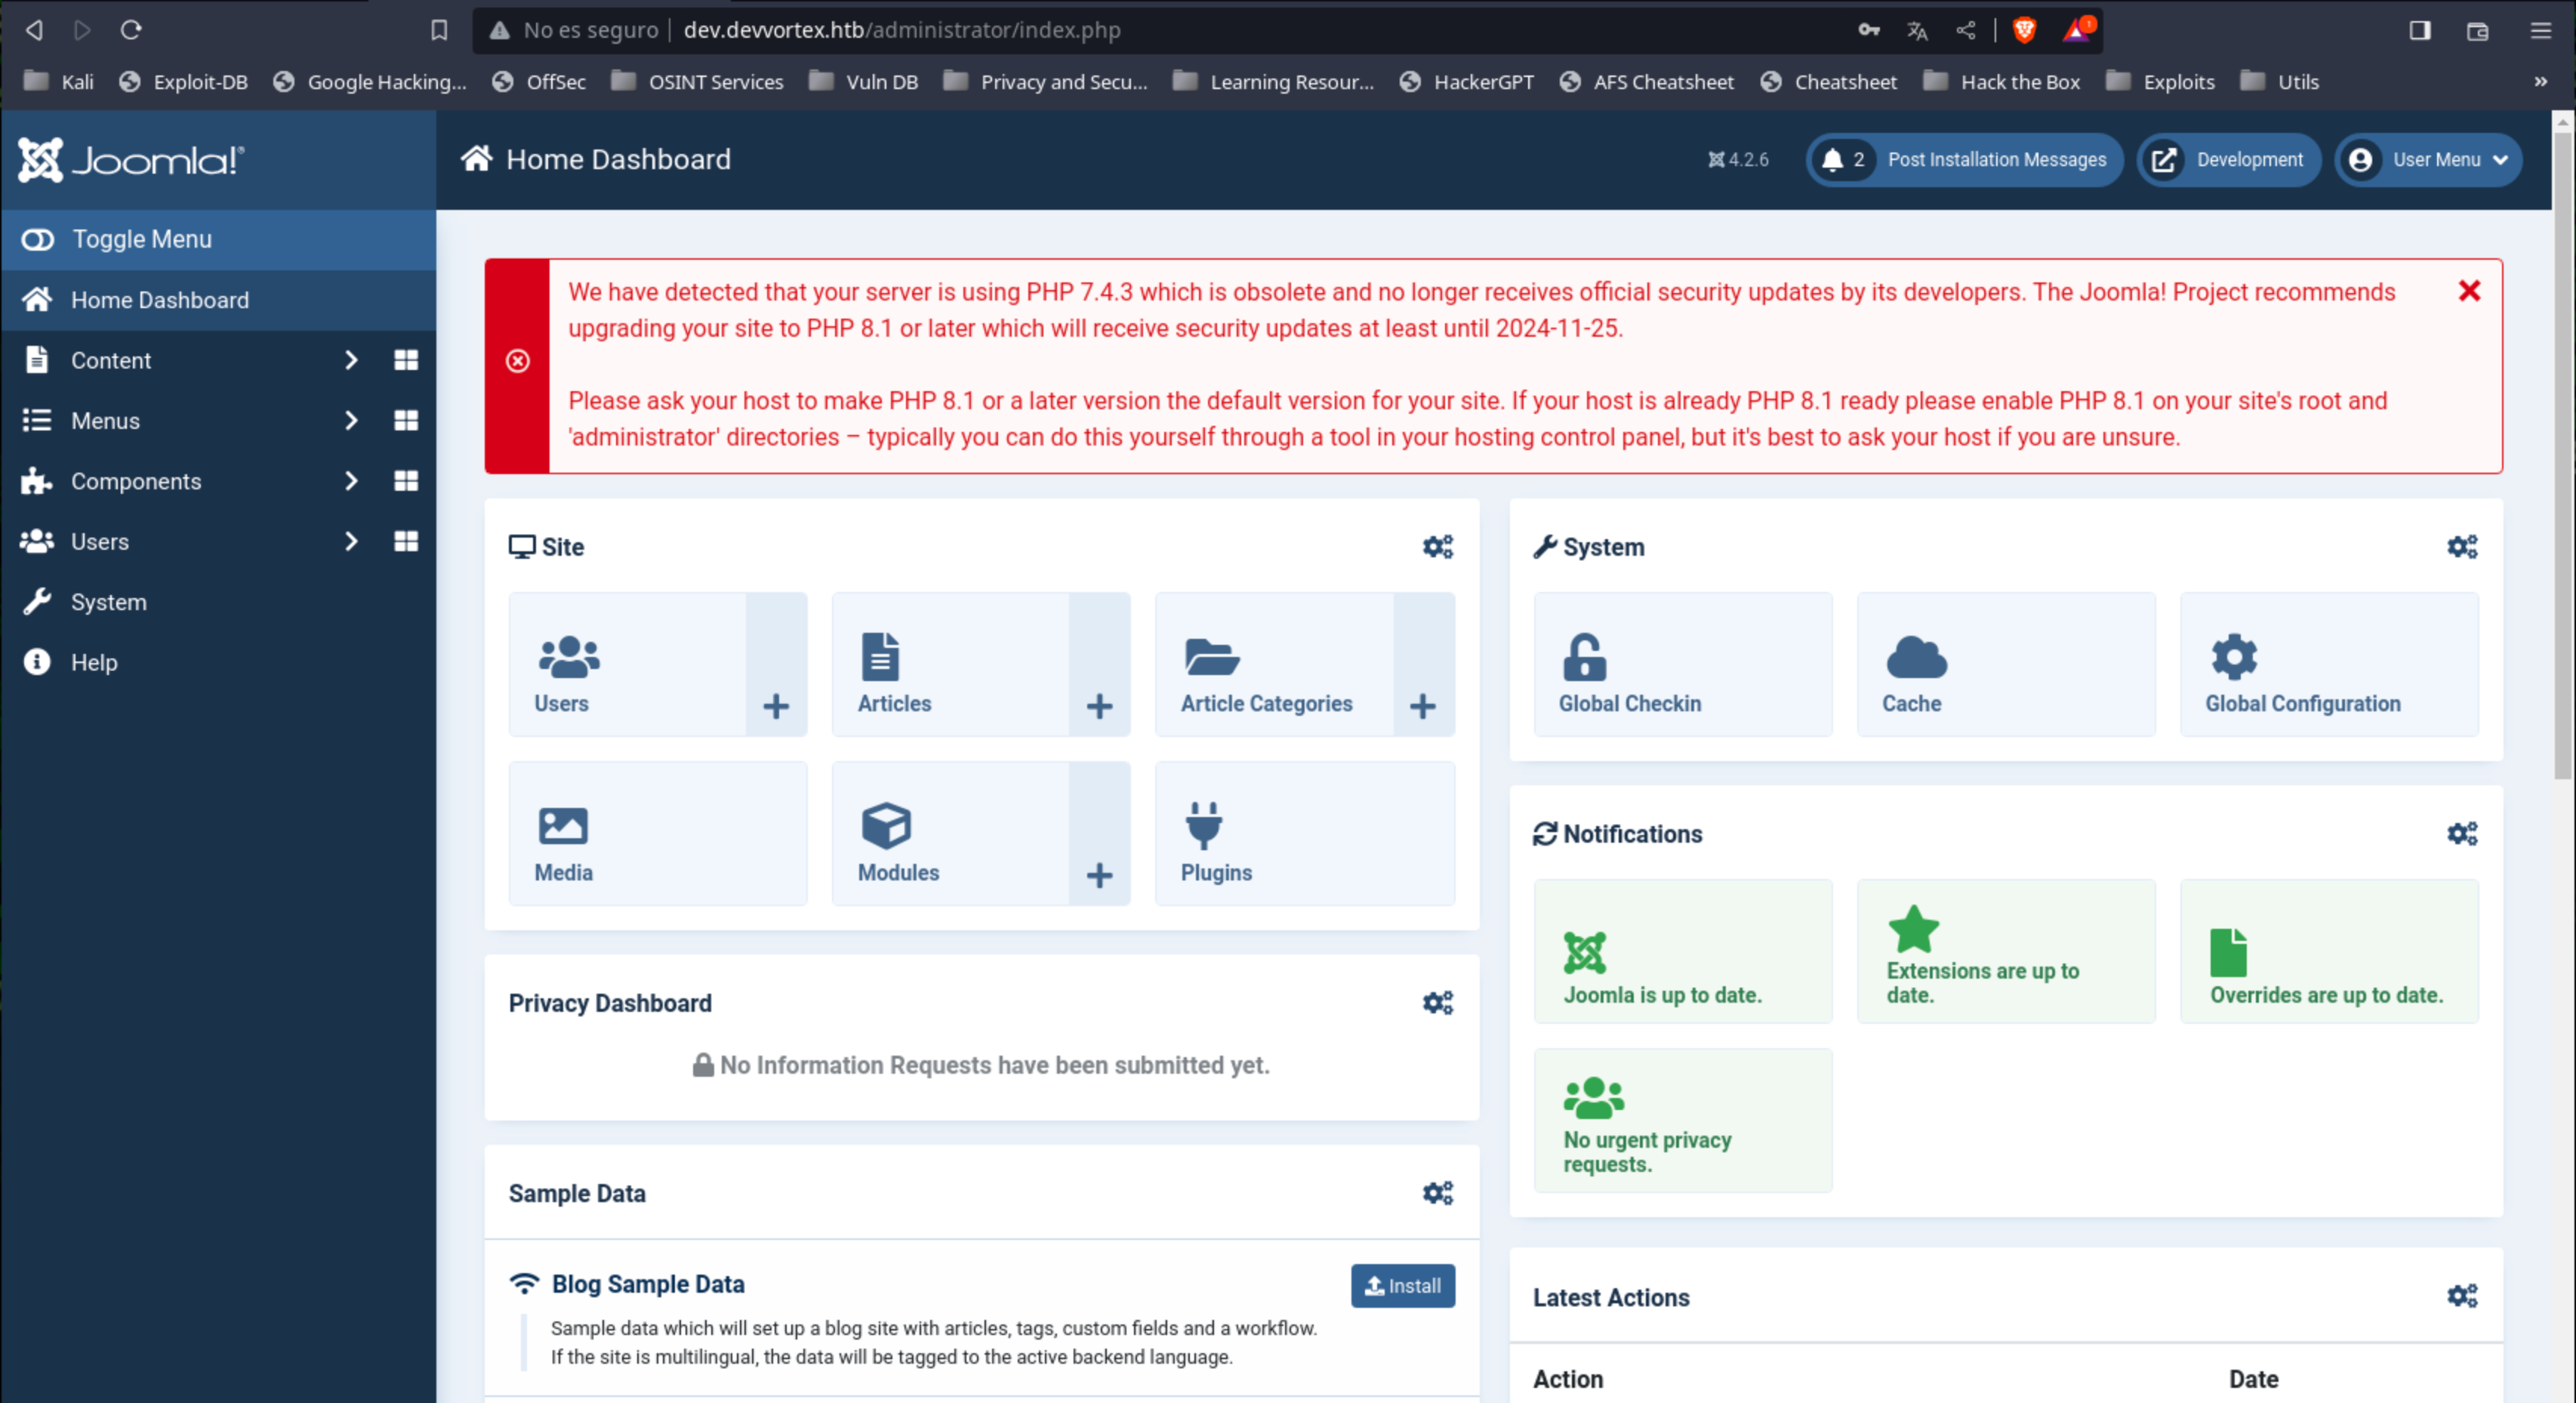Open browser hamburger menu
The image size is (2576, 1403).
[2541, 30]
